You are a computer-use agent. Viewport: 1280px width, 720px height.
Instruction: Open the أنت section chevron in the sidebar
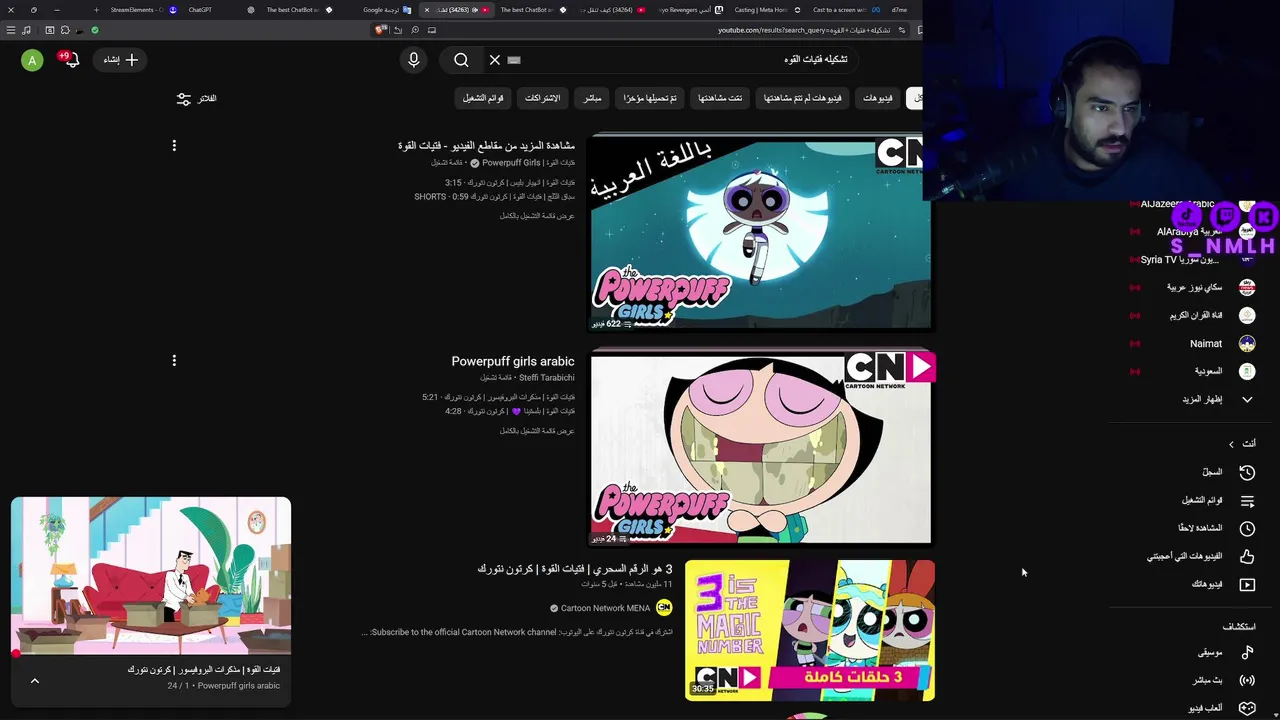(1231, 444)
